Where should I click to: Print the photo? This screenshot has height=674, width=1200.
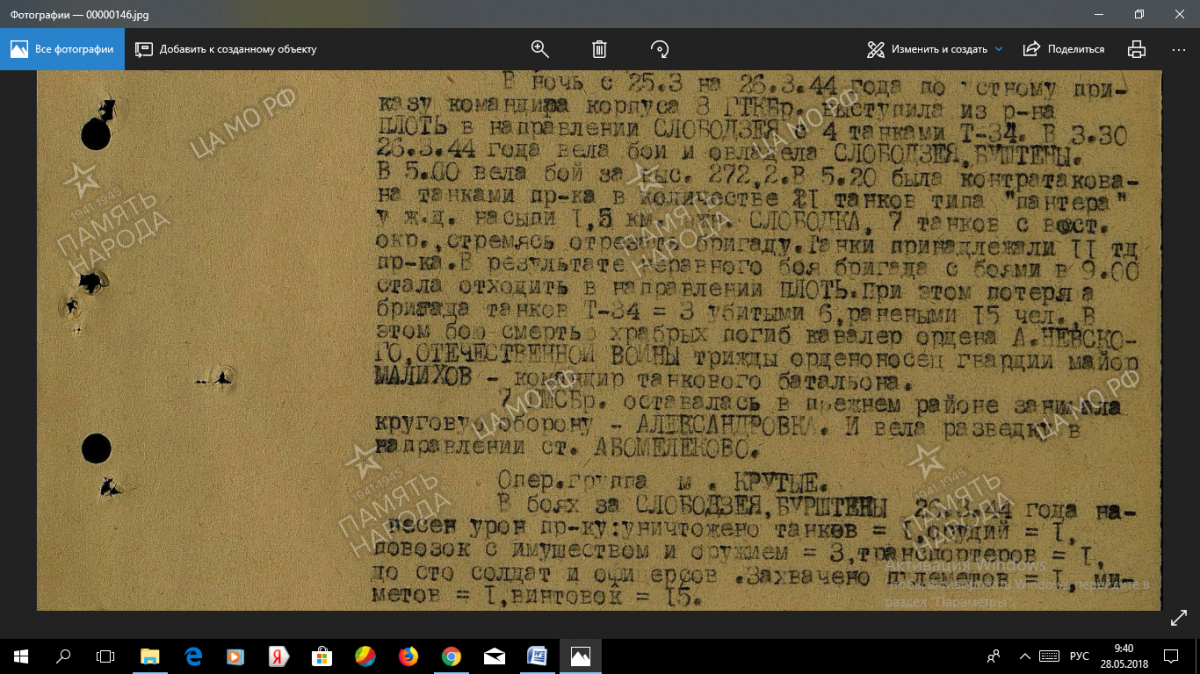[1136, 49]
